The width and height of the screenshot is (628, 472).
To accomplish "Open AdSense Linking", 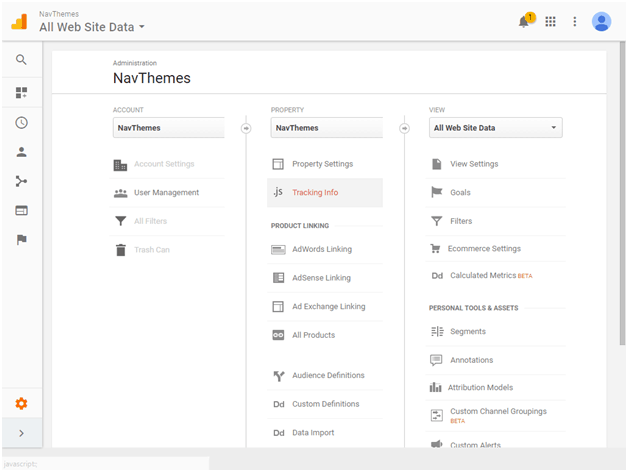I will click(x=321, y=278).
